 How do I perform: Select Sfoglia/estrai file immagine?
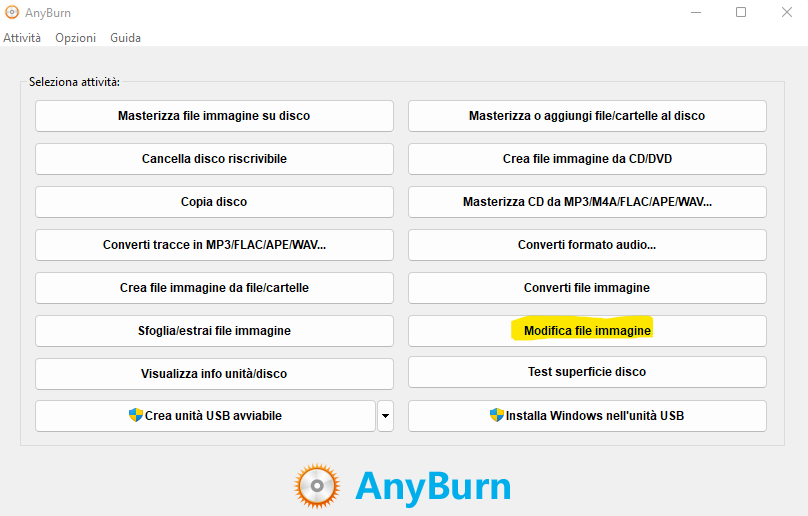coord(214,331)
